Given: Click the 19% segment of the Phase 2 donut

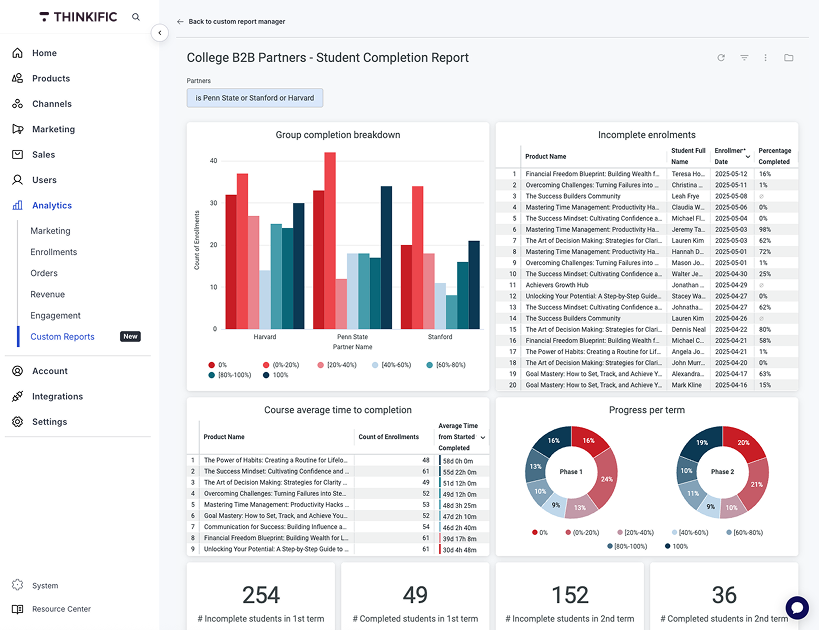Looking at the screenshot, I should pyautogui.click(x=702, y=442).
